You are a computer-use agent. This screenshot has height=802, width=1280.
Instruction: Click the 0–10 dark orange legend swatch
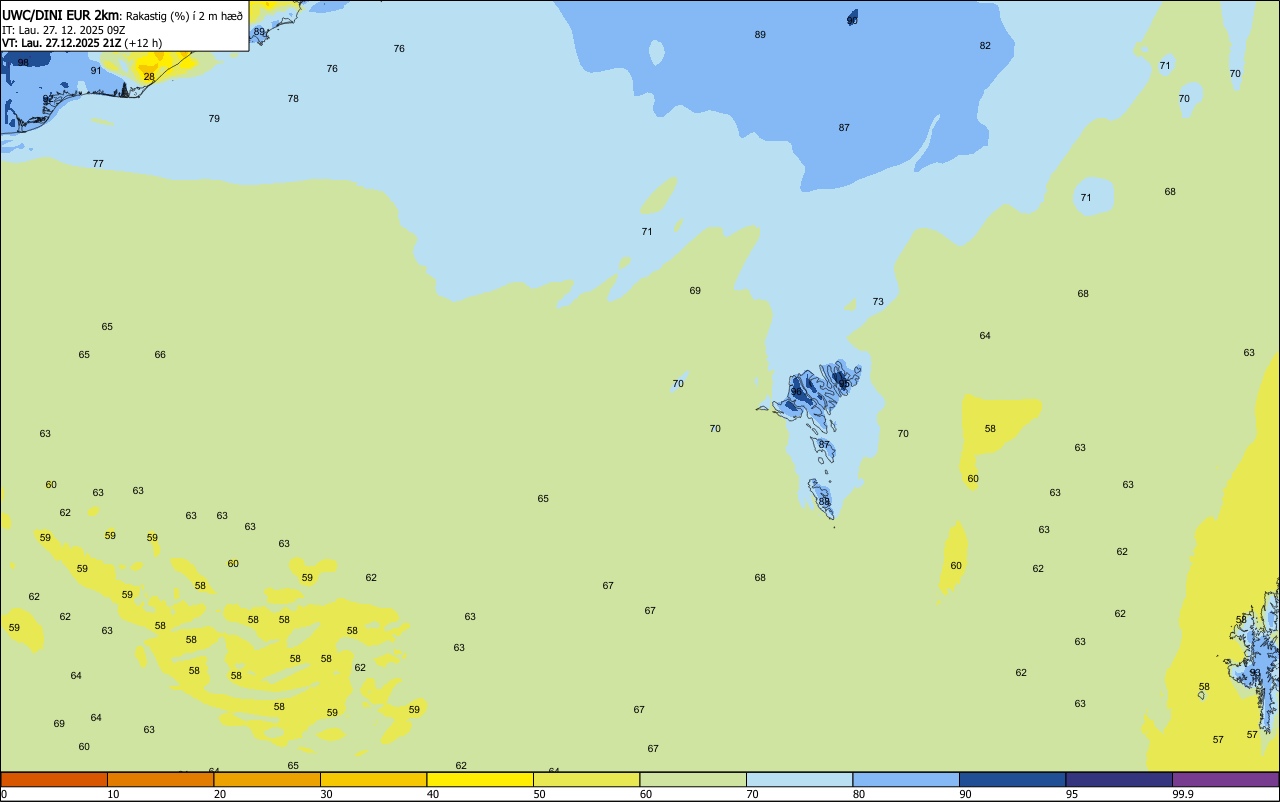coord(54,779)
